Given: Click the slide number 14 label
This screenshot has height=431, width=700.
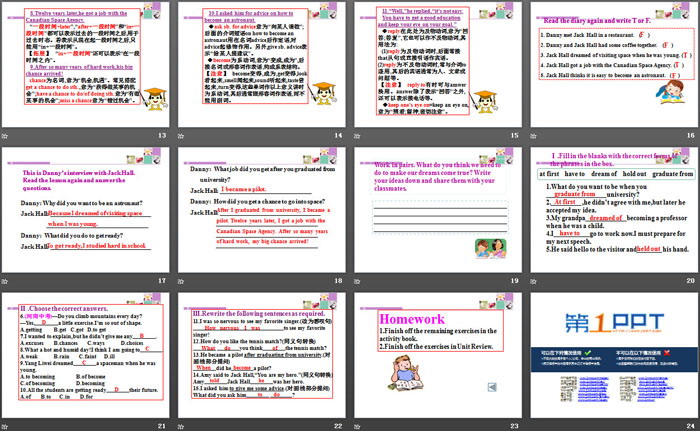Looking at the screenshot, I should (338, 135).
